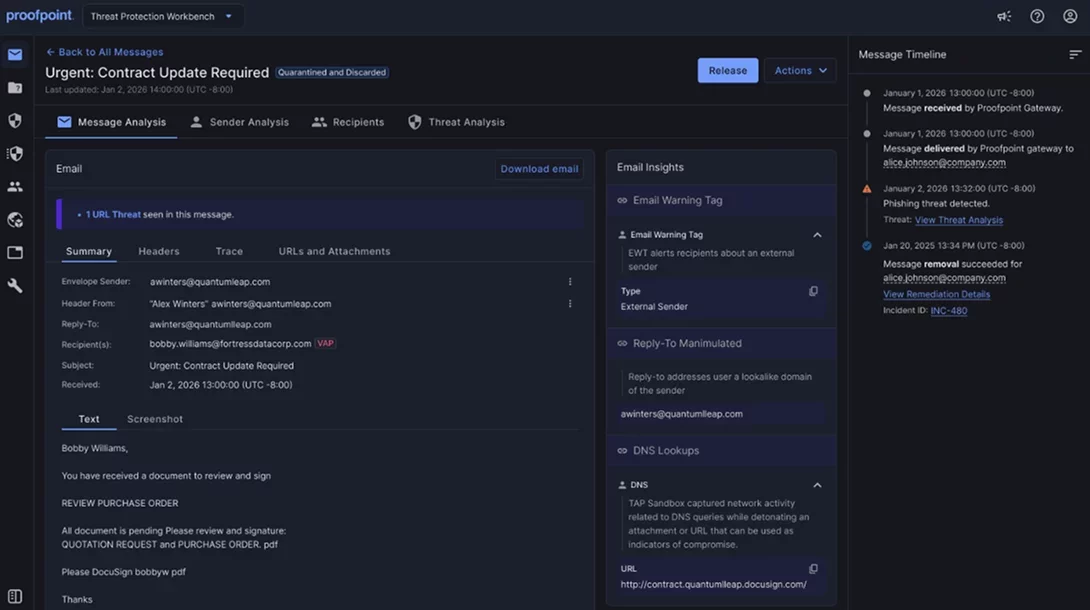The height and width of the screenshot is (610, 1090).
Task: Open the Actions dropdown
Action: [x=800, y=70]
